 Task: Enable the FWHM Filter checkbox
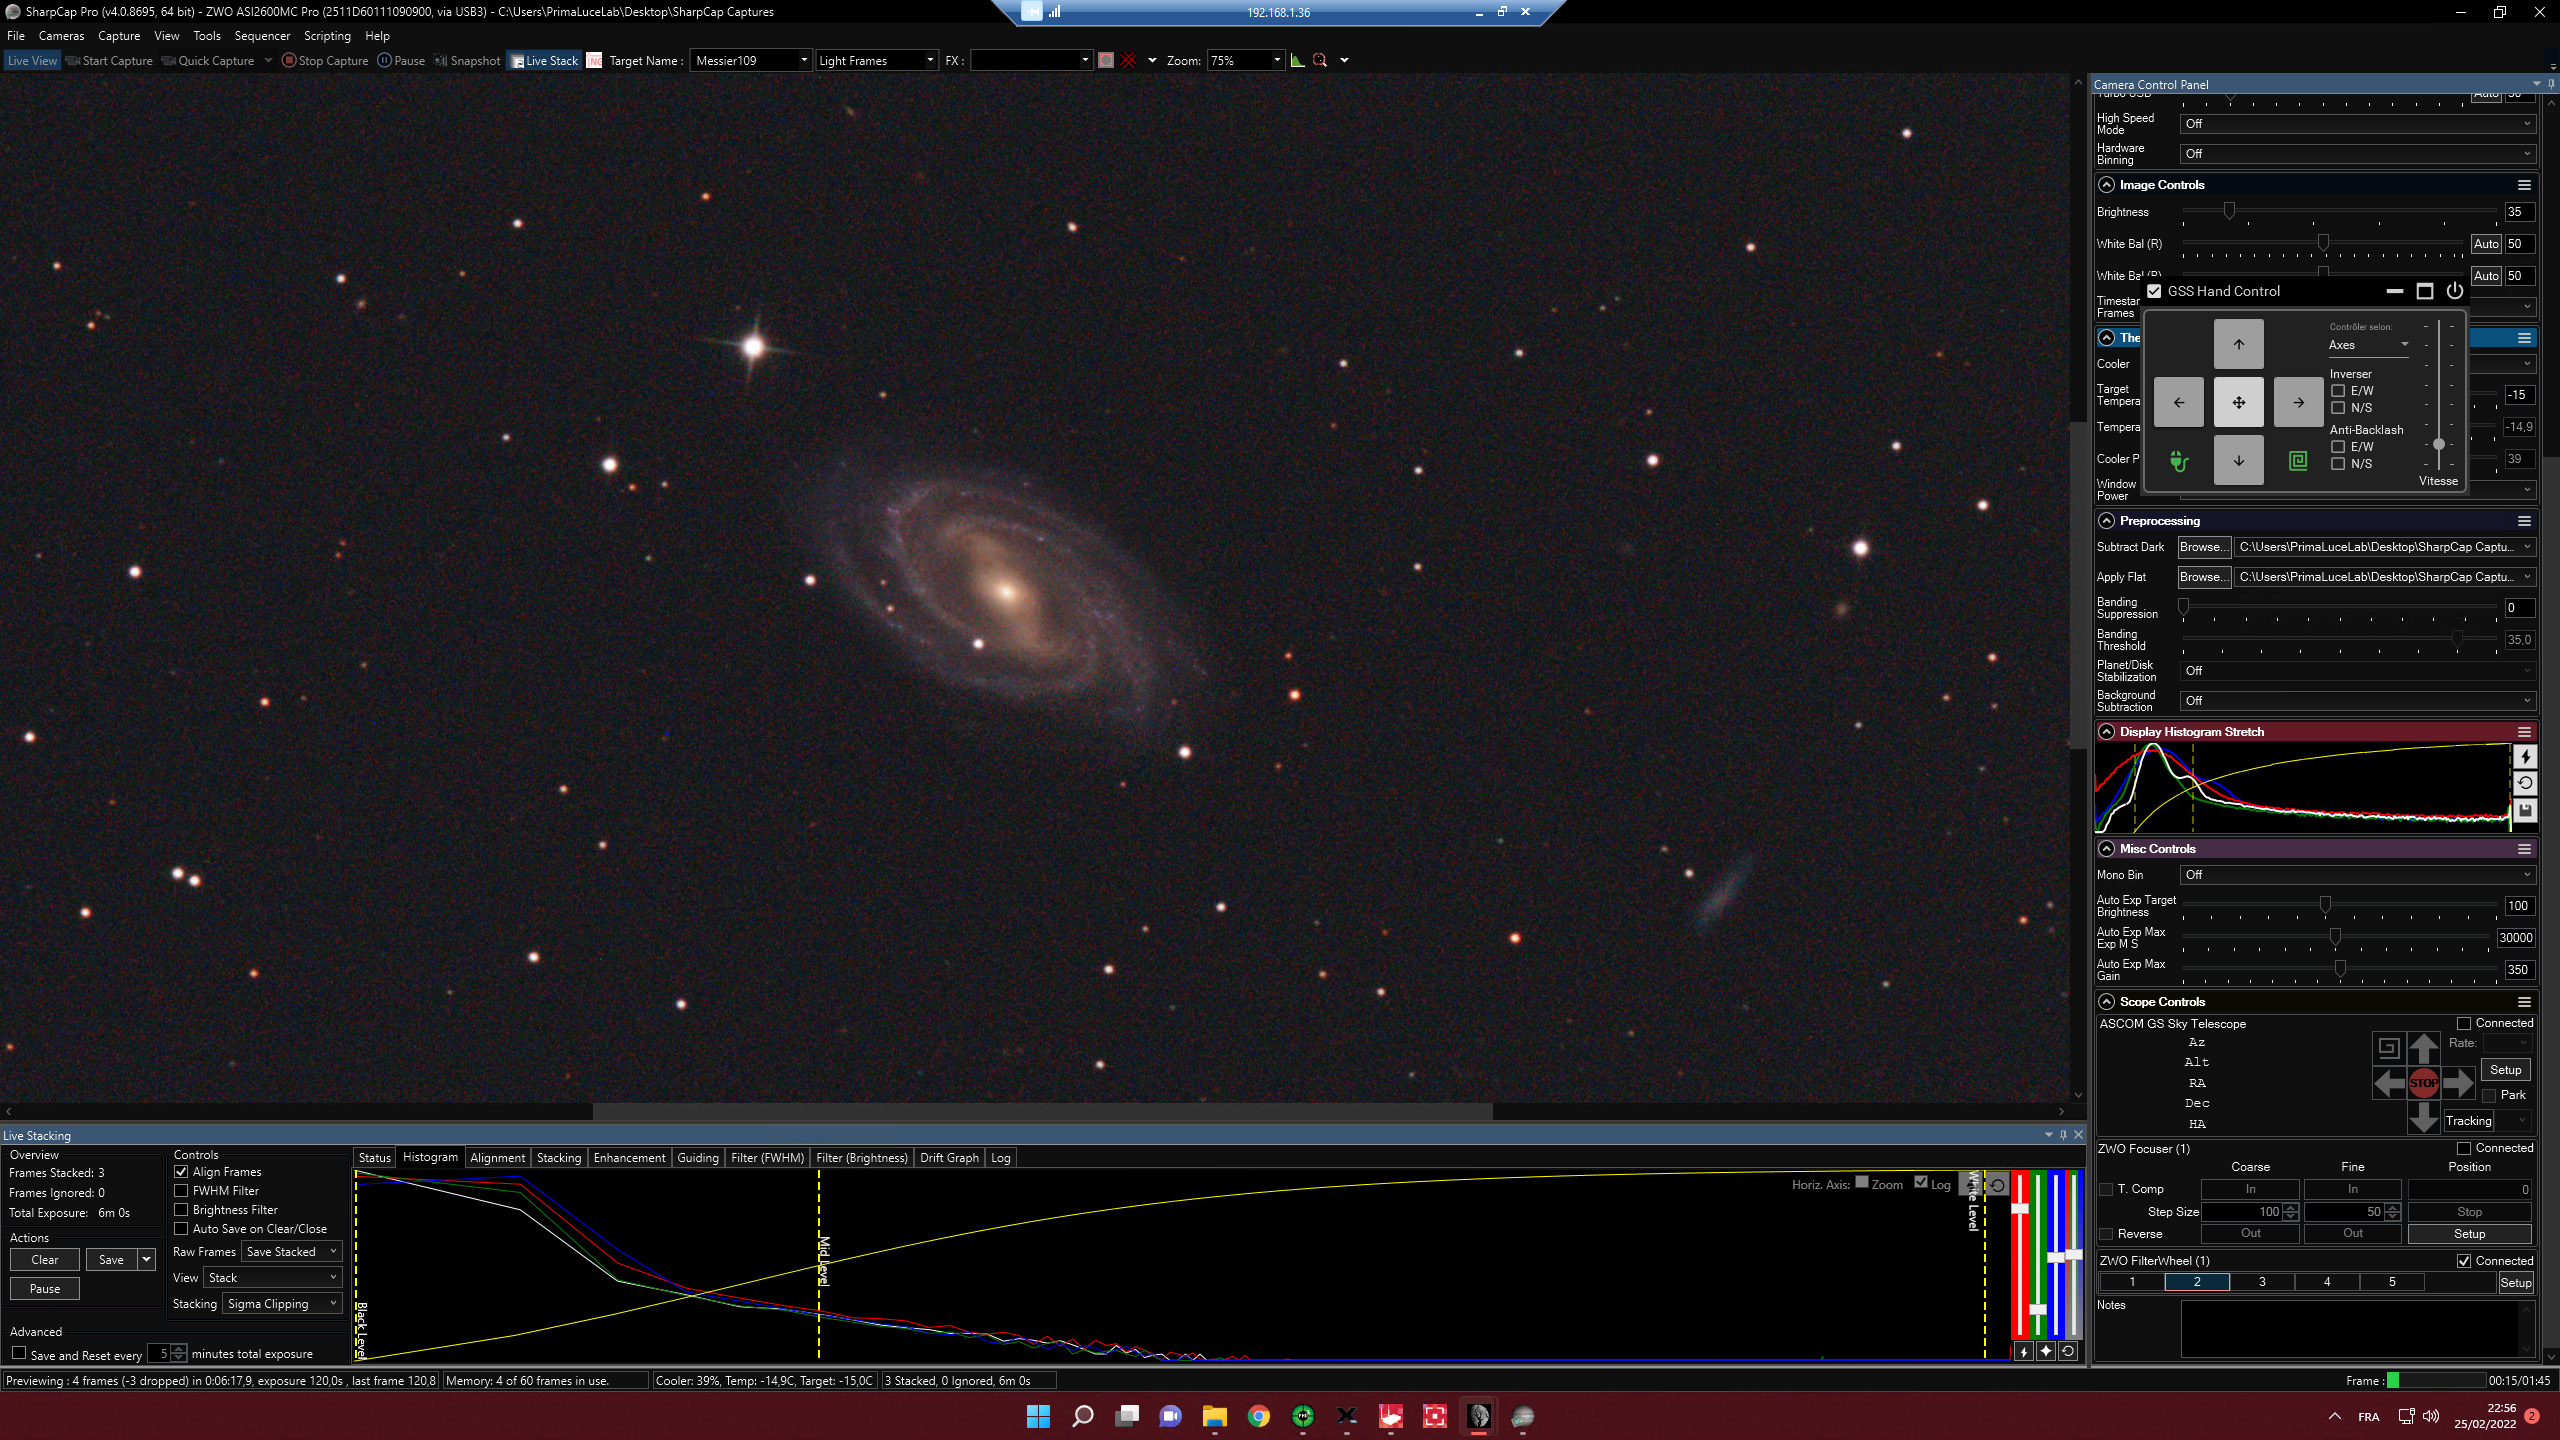(x=181, y=1191)
